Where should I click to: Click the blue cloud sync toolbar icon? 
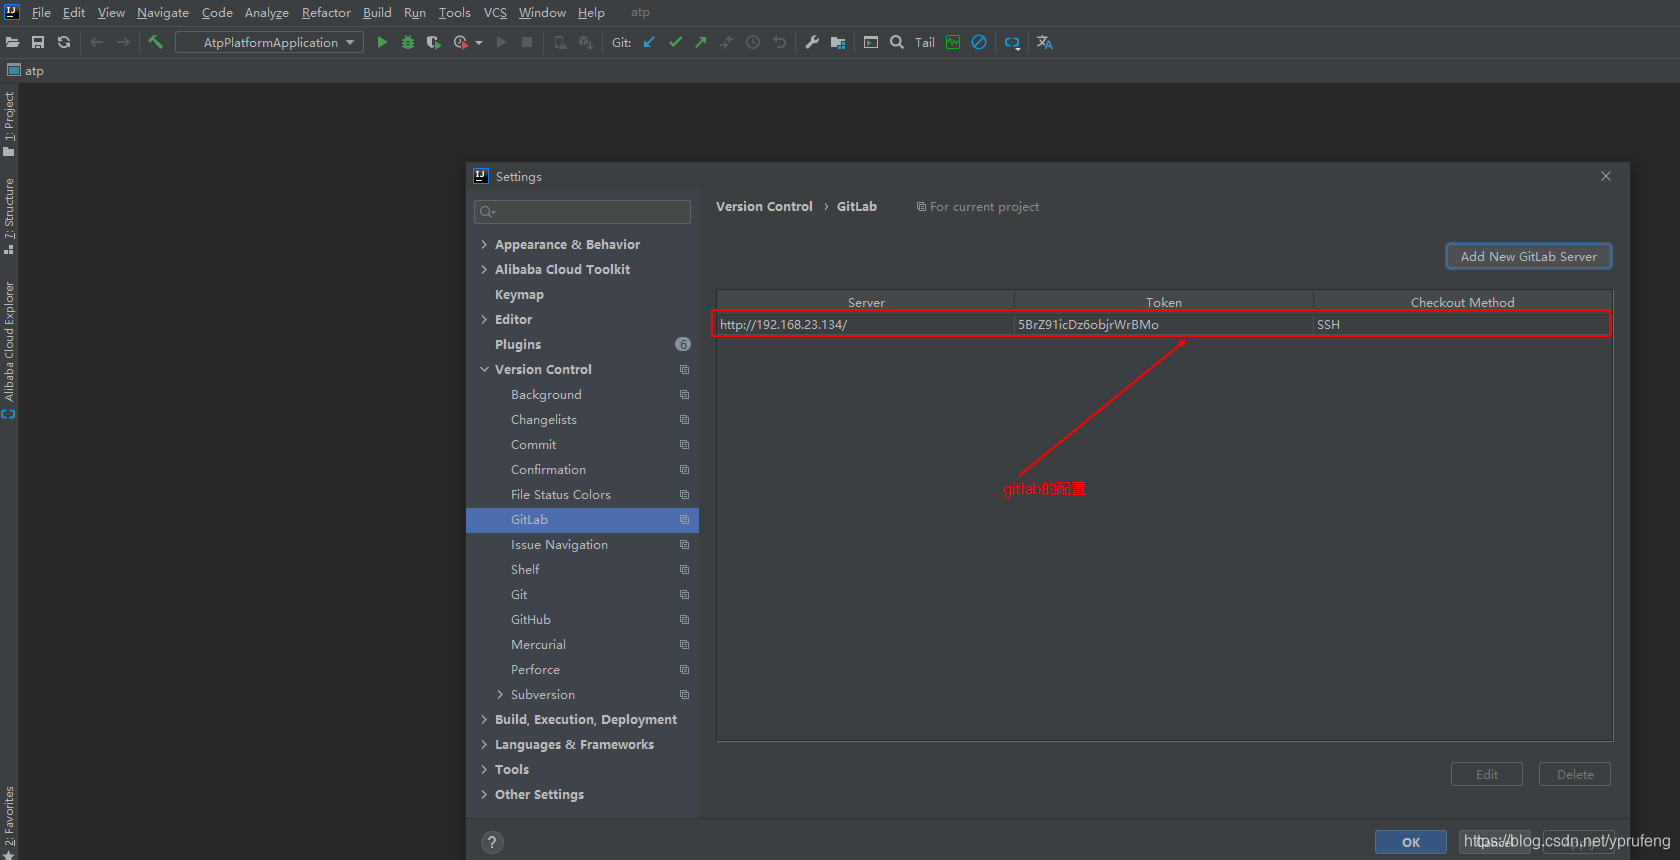1012,42
